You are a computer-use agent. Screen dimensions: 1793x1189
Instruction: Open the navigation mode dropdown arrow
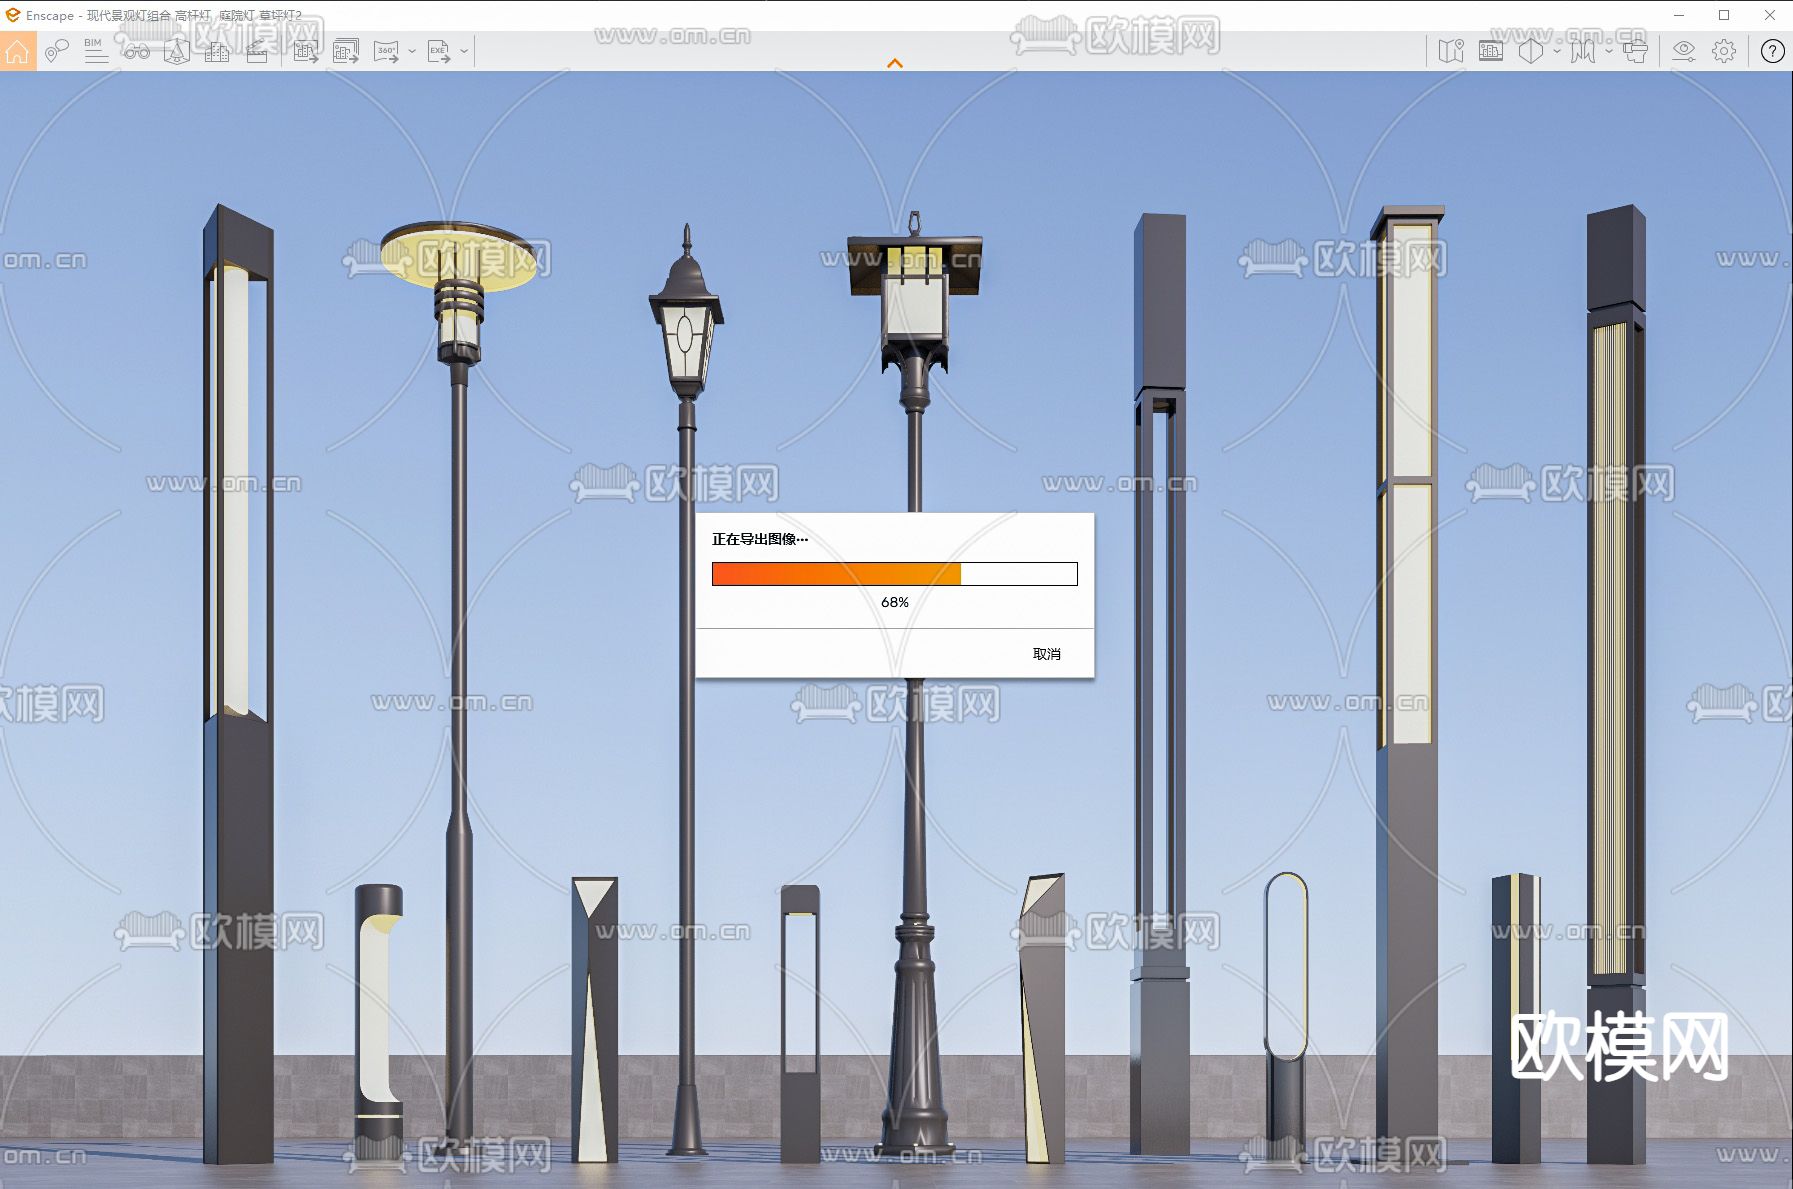1609,51
